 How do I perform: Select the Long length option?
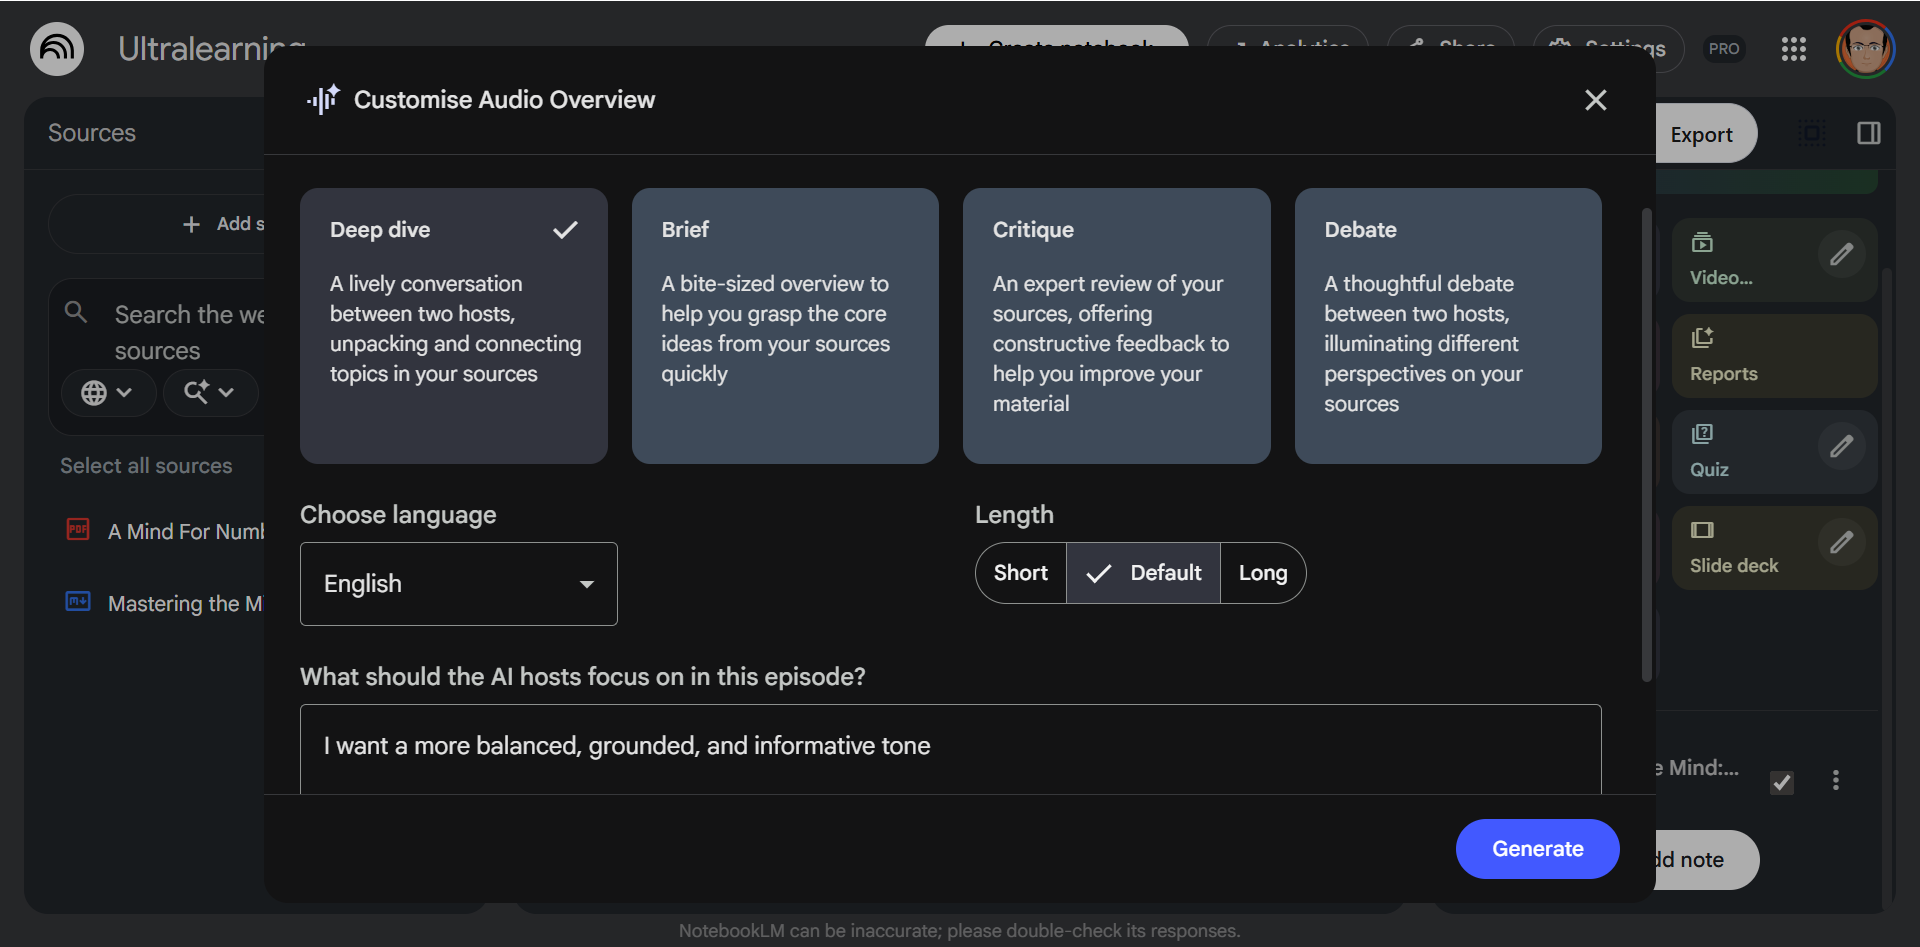1262,573
